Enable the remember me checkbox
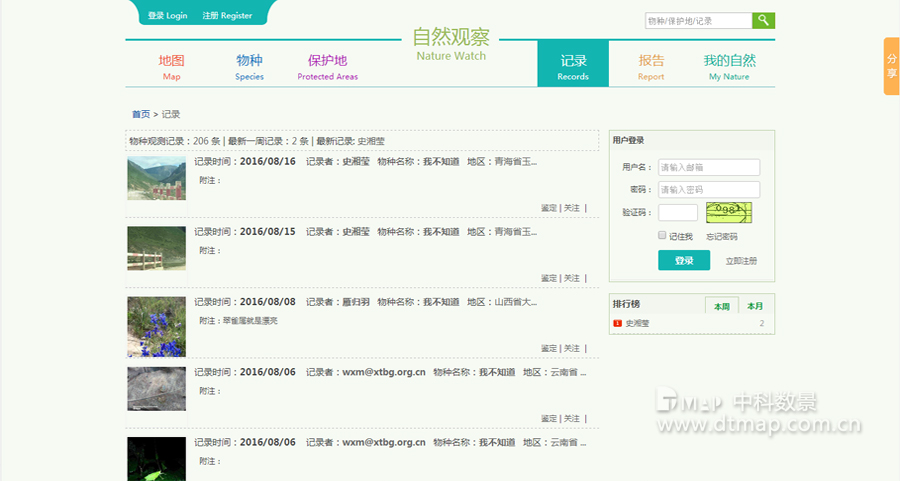900x481 pixels. [x=662, y=236]
